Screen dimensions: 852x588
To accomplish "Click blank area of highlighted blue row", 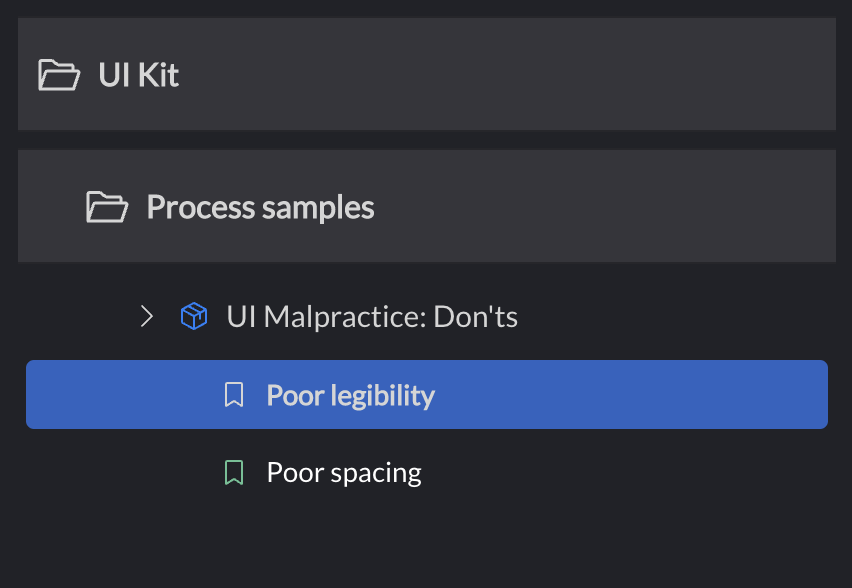I will [630, 395].
